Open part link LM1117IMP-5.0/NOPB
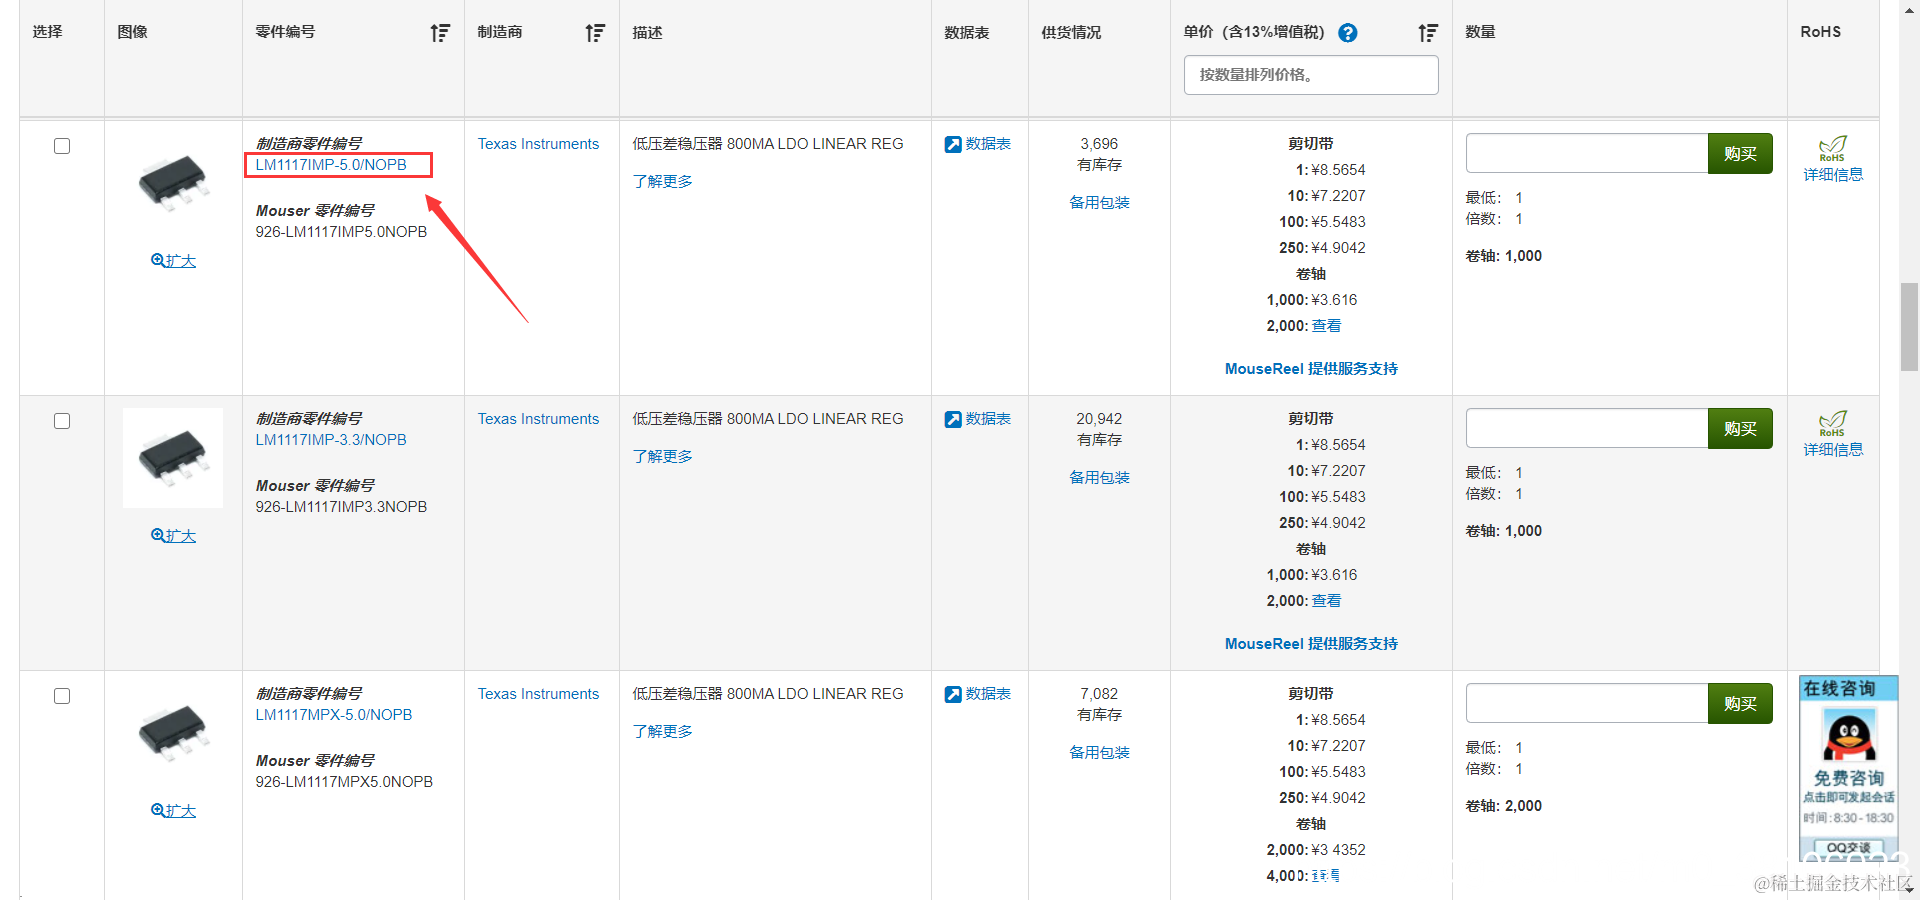The image size is (1920, 900). click(331, 165)
